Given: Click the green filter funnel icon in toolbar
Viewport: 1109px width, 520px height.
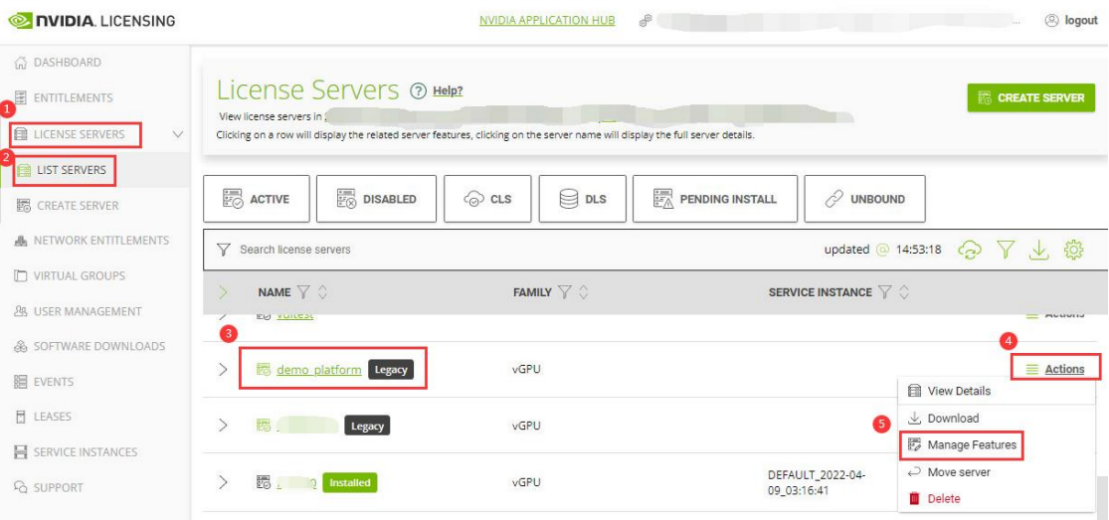Looking at the screenshot, I should click(1005, 250).
